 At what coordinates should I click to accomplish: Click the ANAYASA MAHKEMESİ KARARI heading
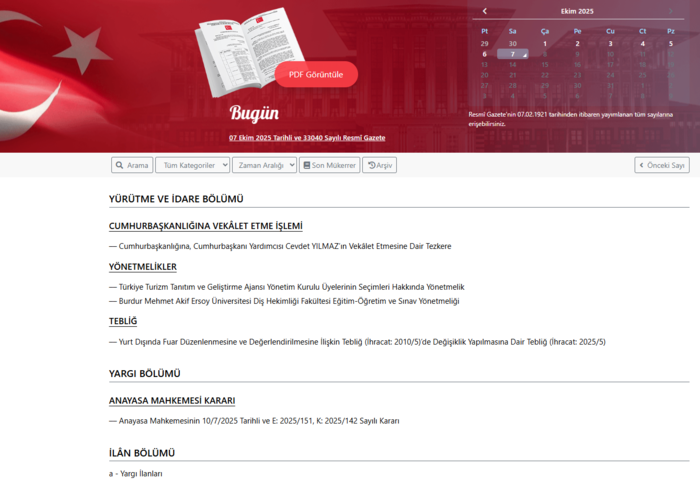pyautogui.click(x=172, y=401)
